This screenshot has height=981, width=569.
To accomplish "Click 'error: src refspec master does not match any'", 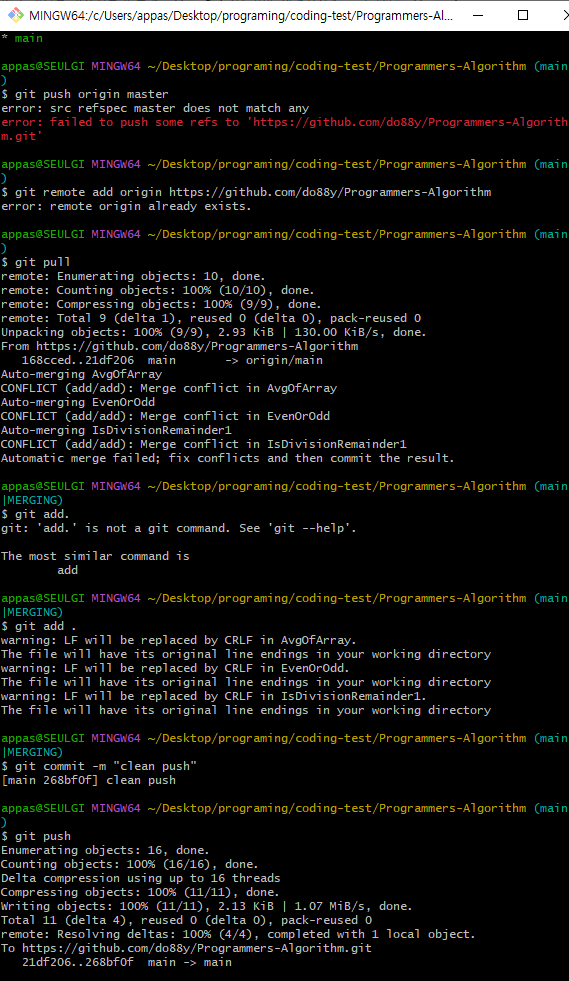I will (155, 108).
